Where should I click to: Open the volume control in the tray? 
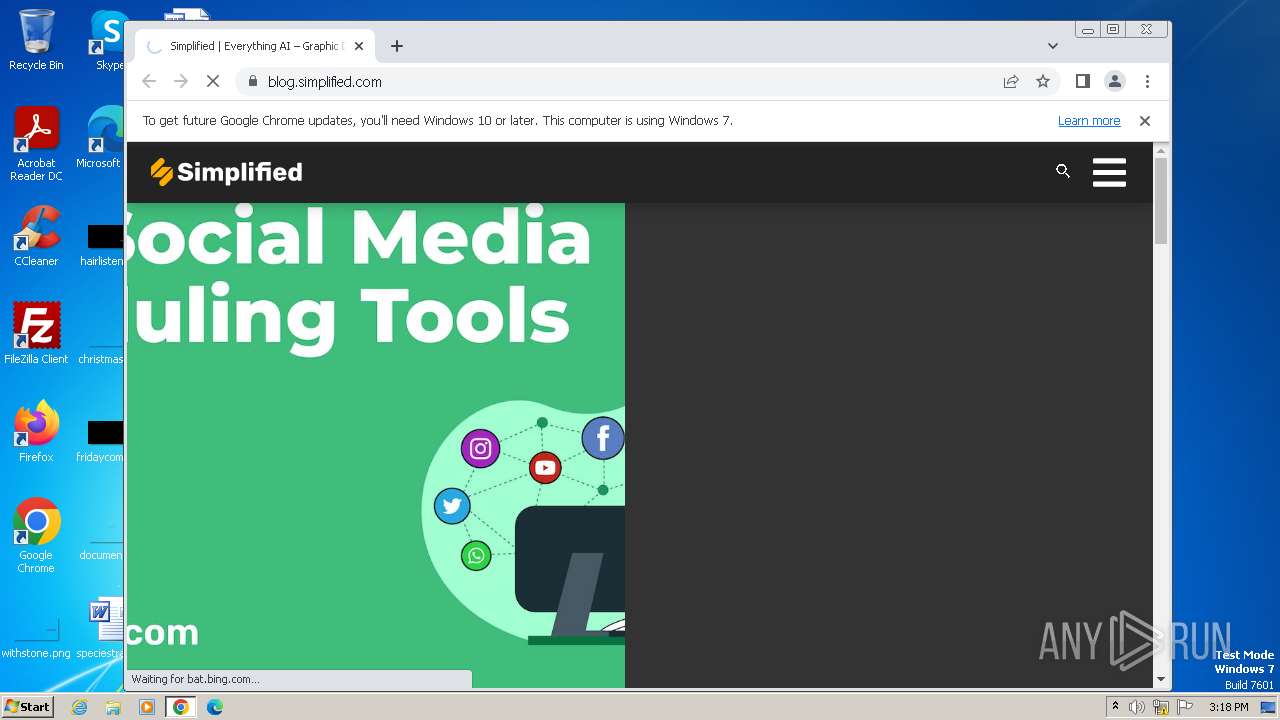point(1137,707)
